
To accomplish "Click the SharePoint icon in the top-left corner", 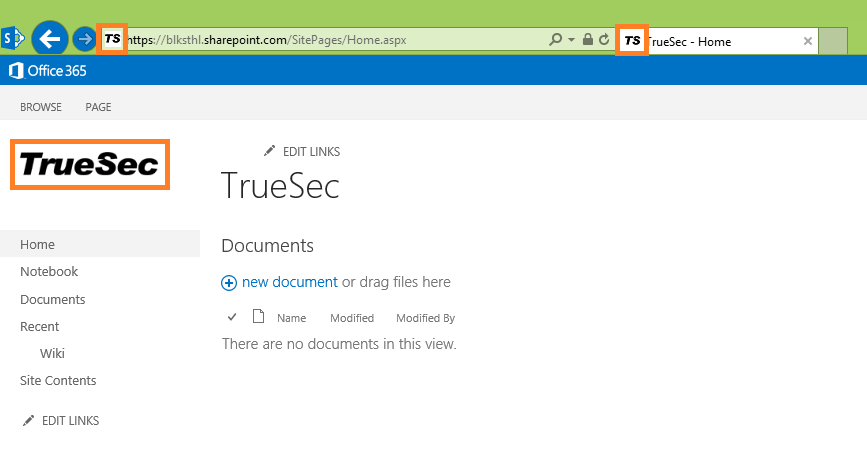I will [x=13, y=39].
